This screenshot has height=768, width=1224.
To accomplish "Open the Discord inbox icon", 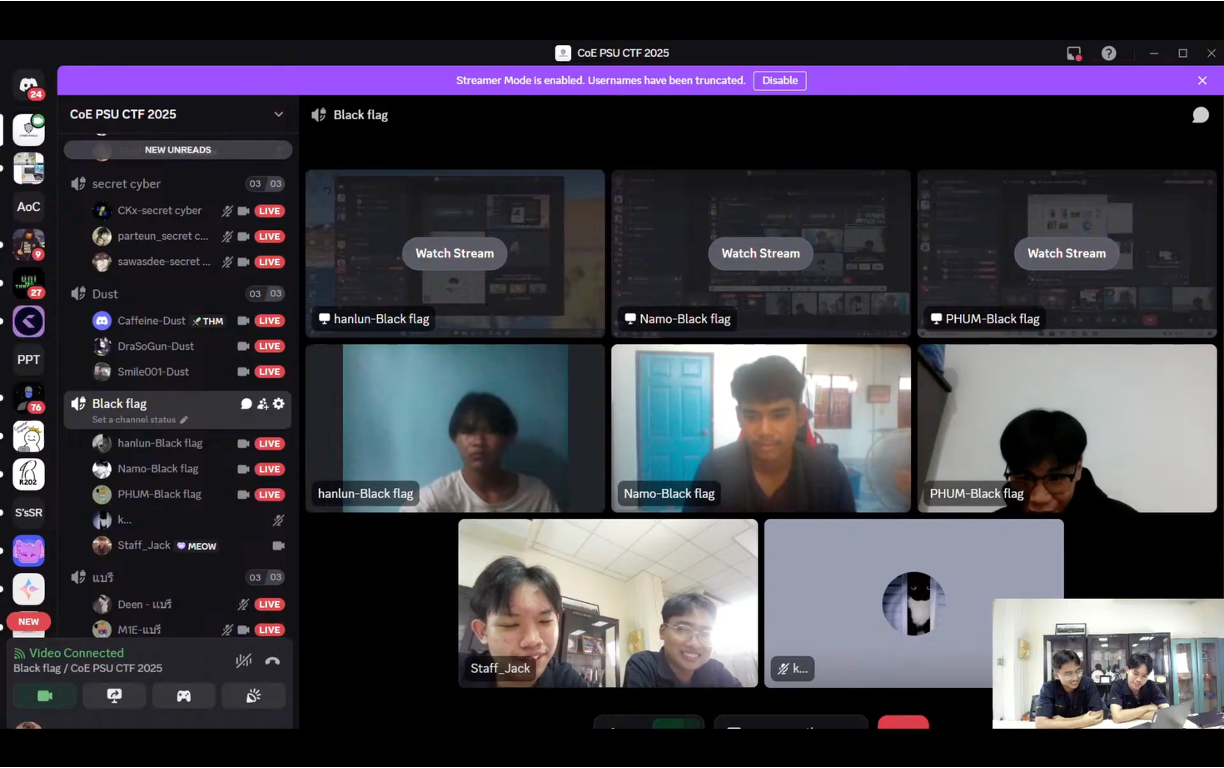I will click(1074, 53).
